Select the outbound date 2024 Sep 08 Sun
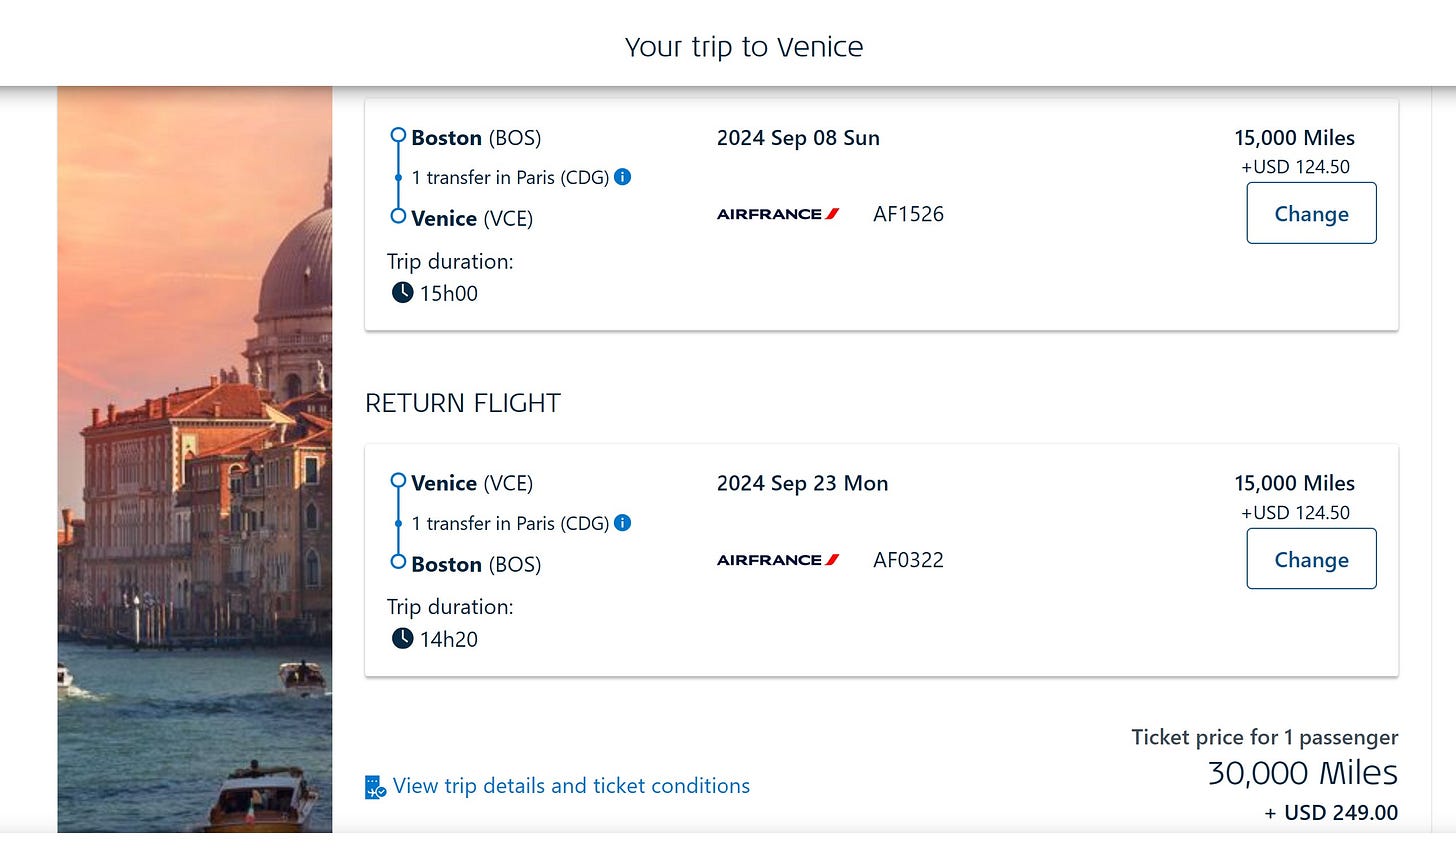The width and height of the screenshot is (1456, 867). pyautogui.click(x=798, y=138)
